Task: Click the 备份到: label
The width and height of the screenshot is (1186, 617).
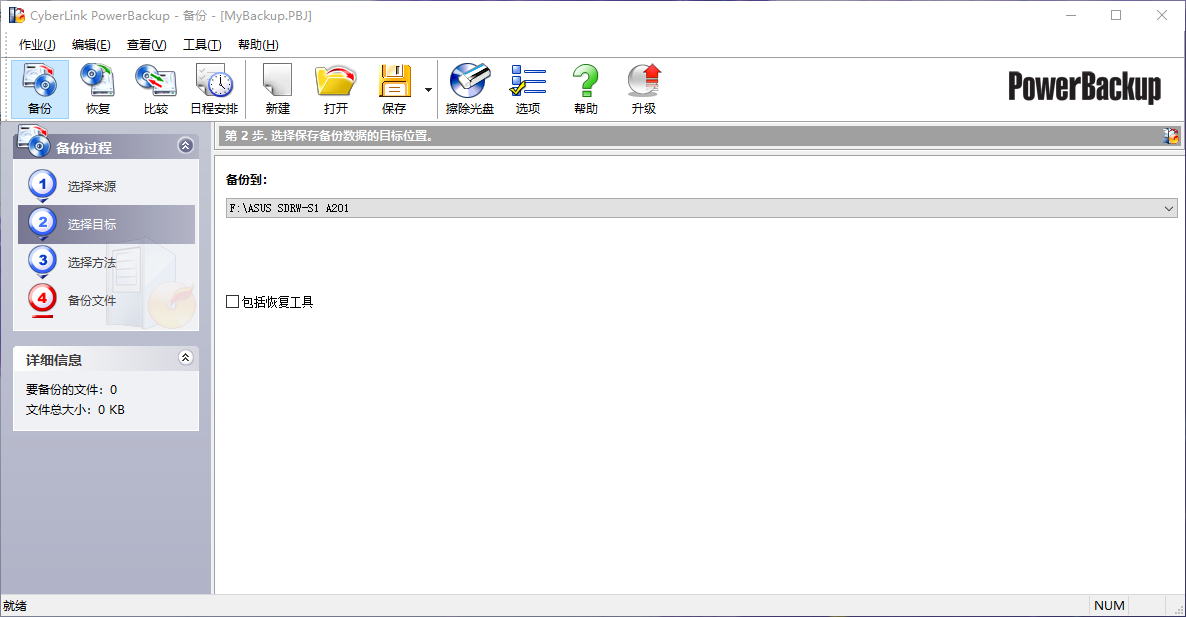Action: [x=247, y=180]
